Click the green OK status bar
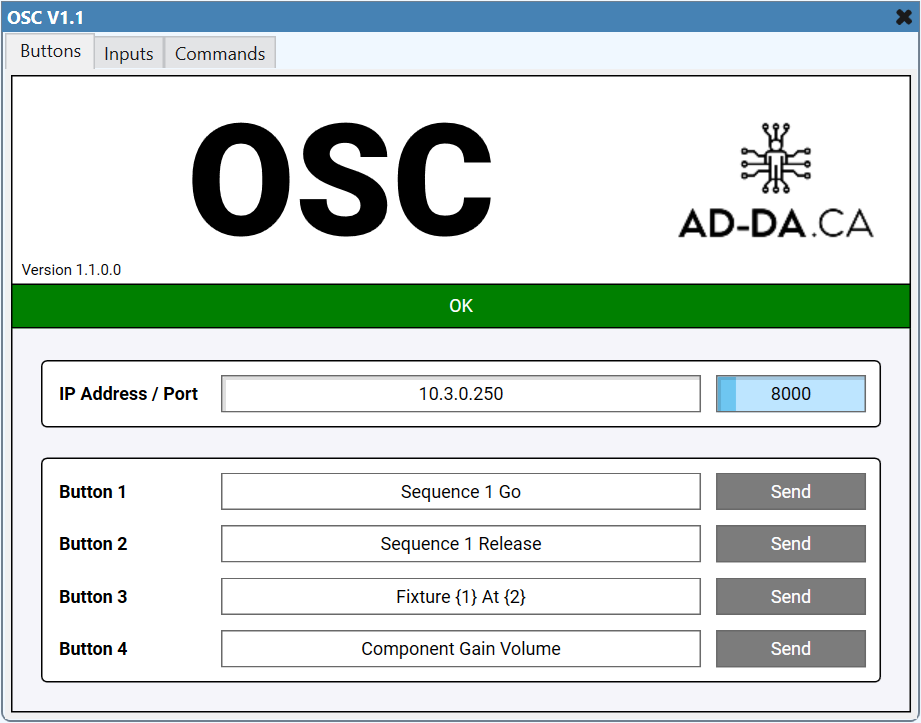 click(x=460, y=305)
